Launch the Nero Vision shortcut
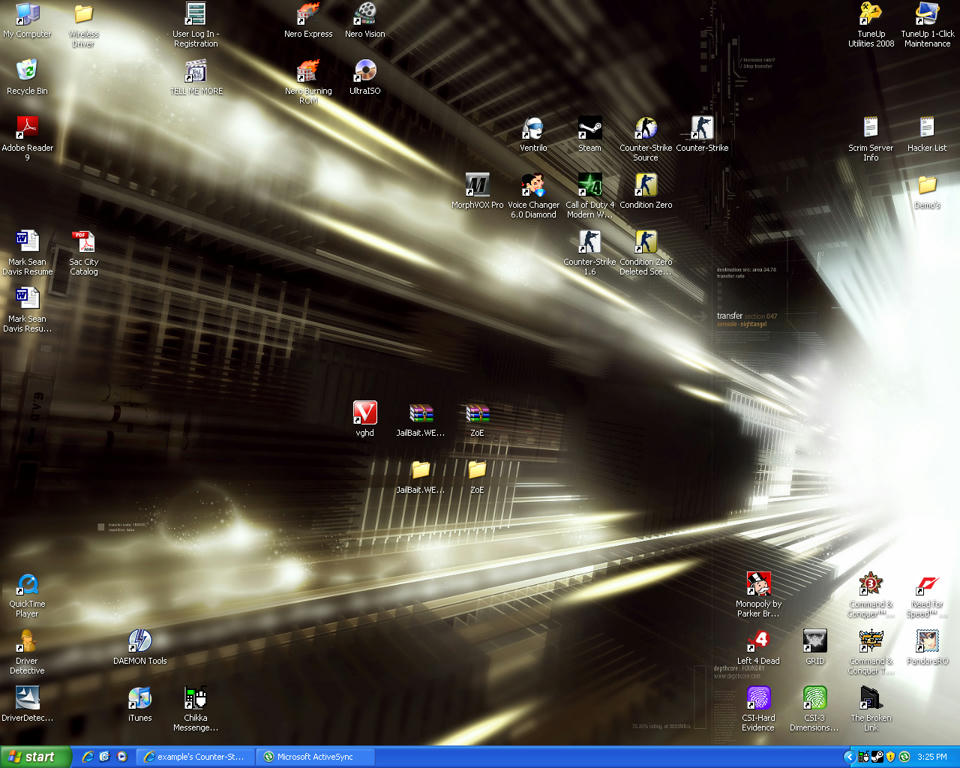 [x=365, y=21]
